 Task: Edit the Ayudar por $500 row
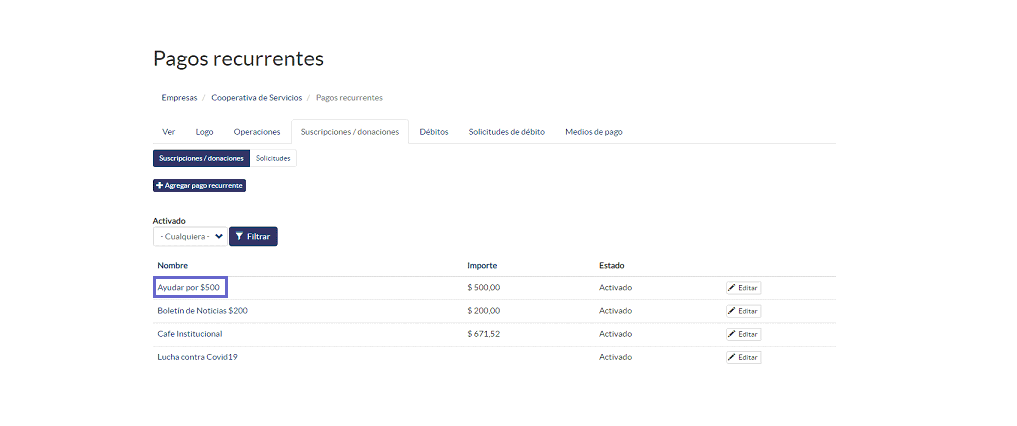click(x=743, y=288)
